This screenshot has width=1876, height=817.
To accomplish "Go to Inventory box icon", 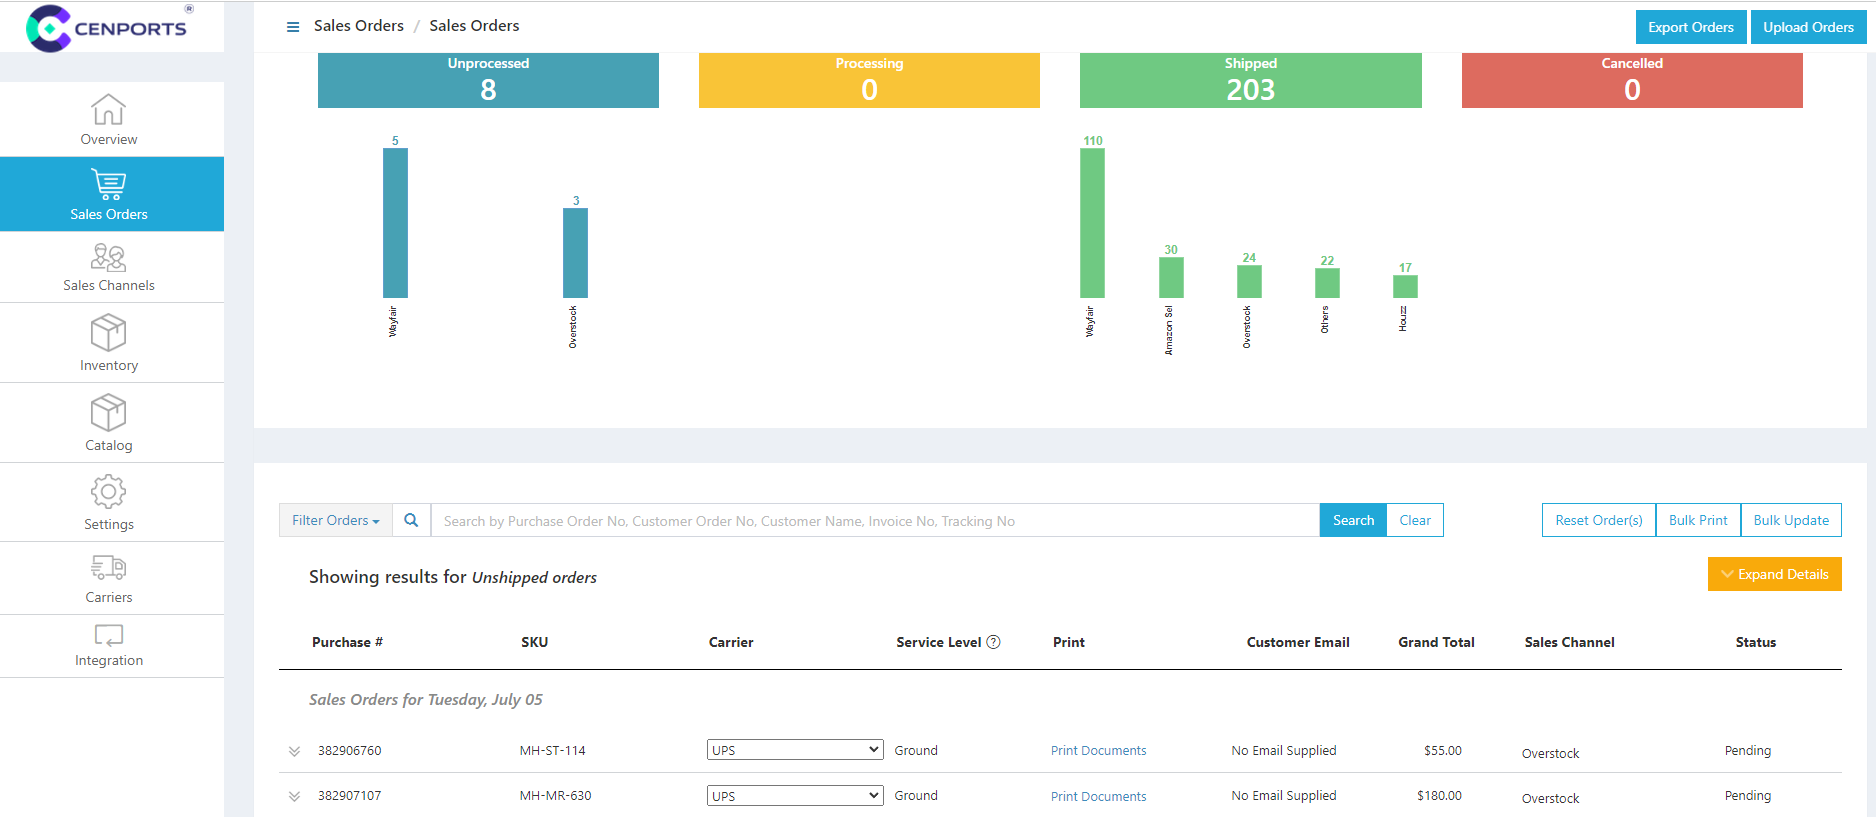I will tap(108, 333).
